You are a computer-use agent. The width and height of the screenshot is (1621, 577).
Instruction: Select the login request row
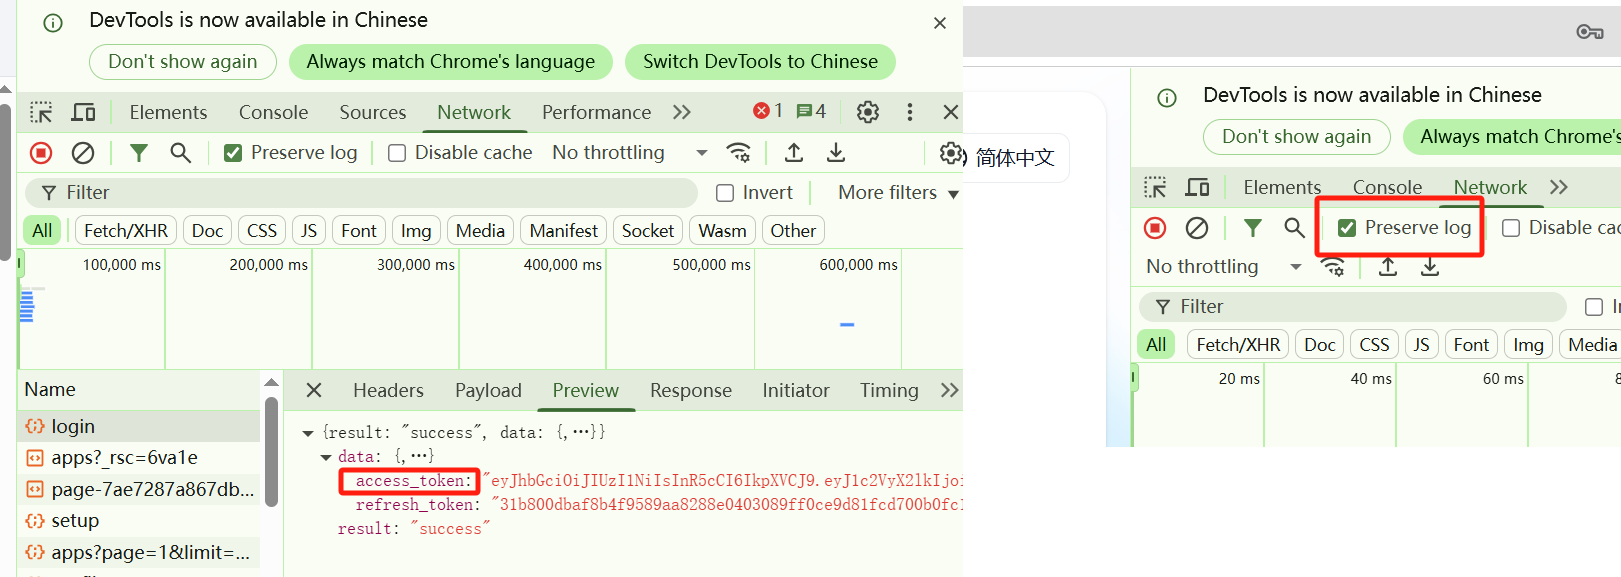[139, 426]
